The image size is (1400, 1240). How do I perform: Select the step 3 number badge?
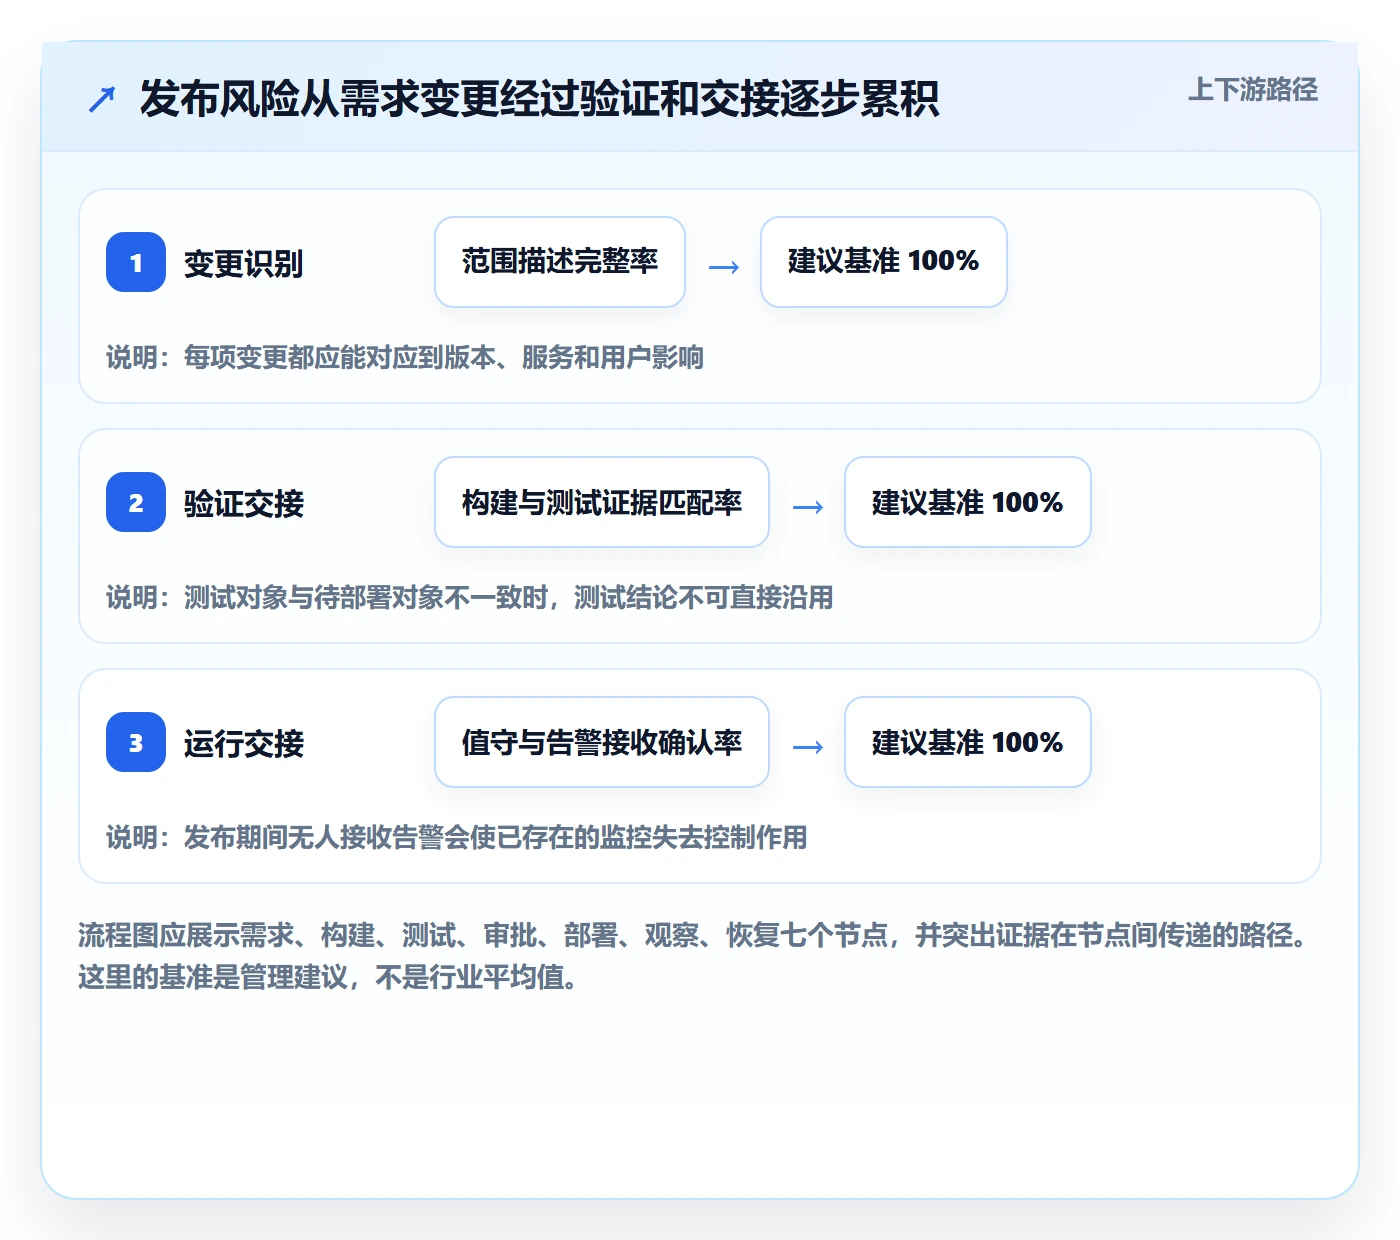tap(136, 742)
